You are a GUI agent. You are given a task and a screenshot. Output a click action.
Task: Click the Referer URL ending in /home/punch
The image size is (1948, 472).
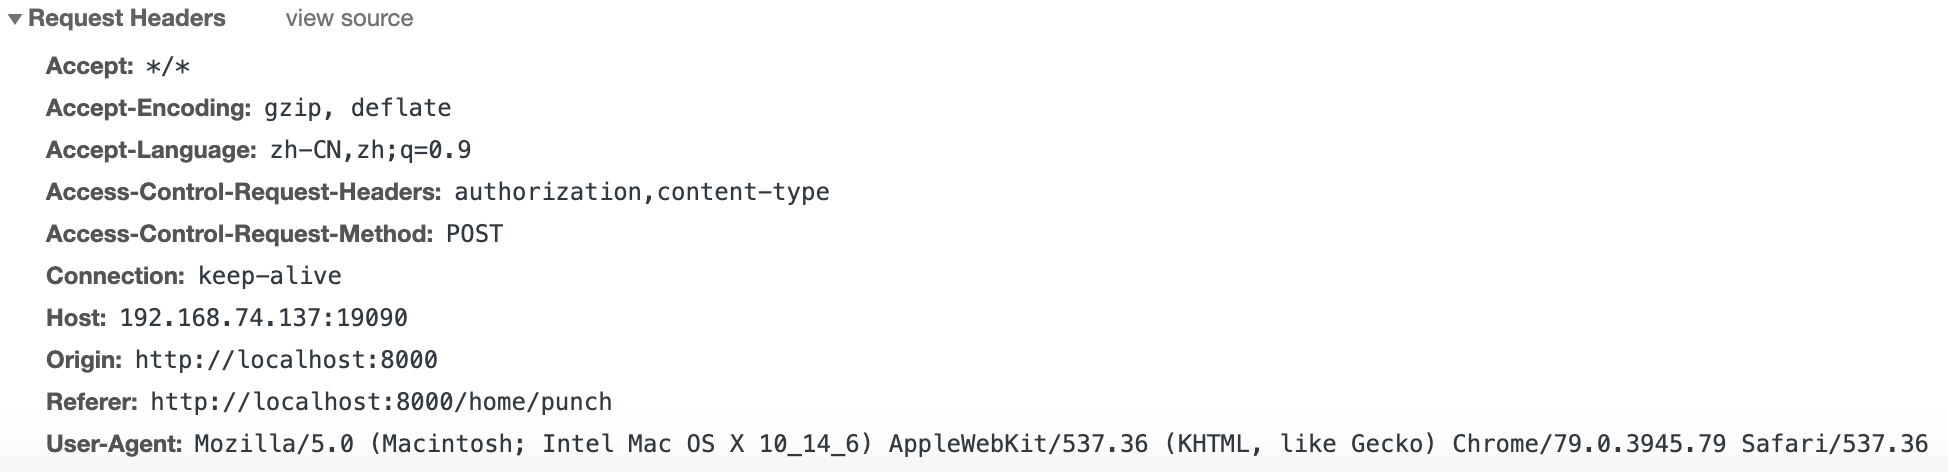381,402
